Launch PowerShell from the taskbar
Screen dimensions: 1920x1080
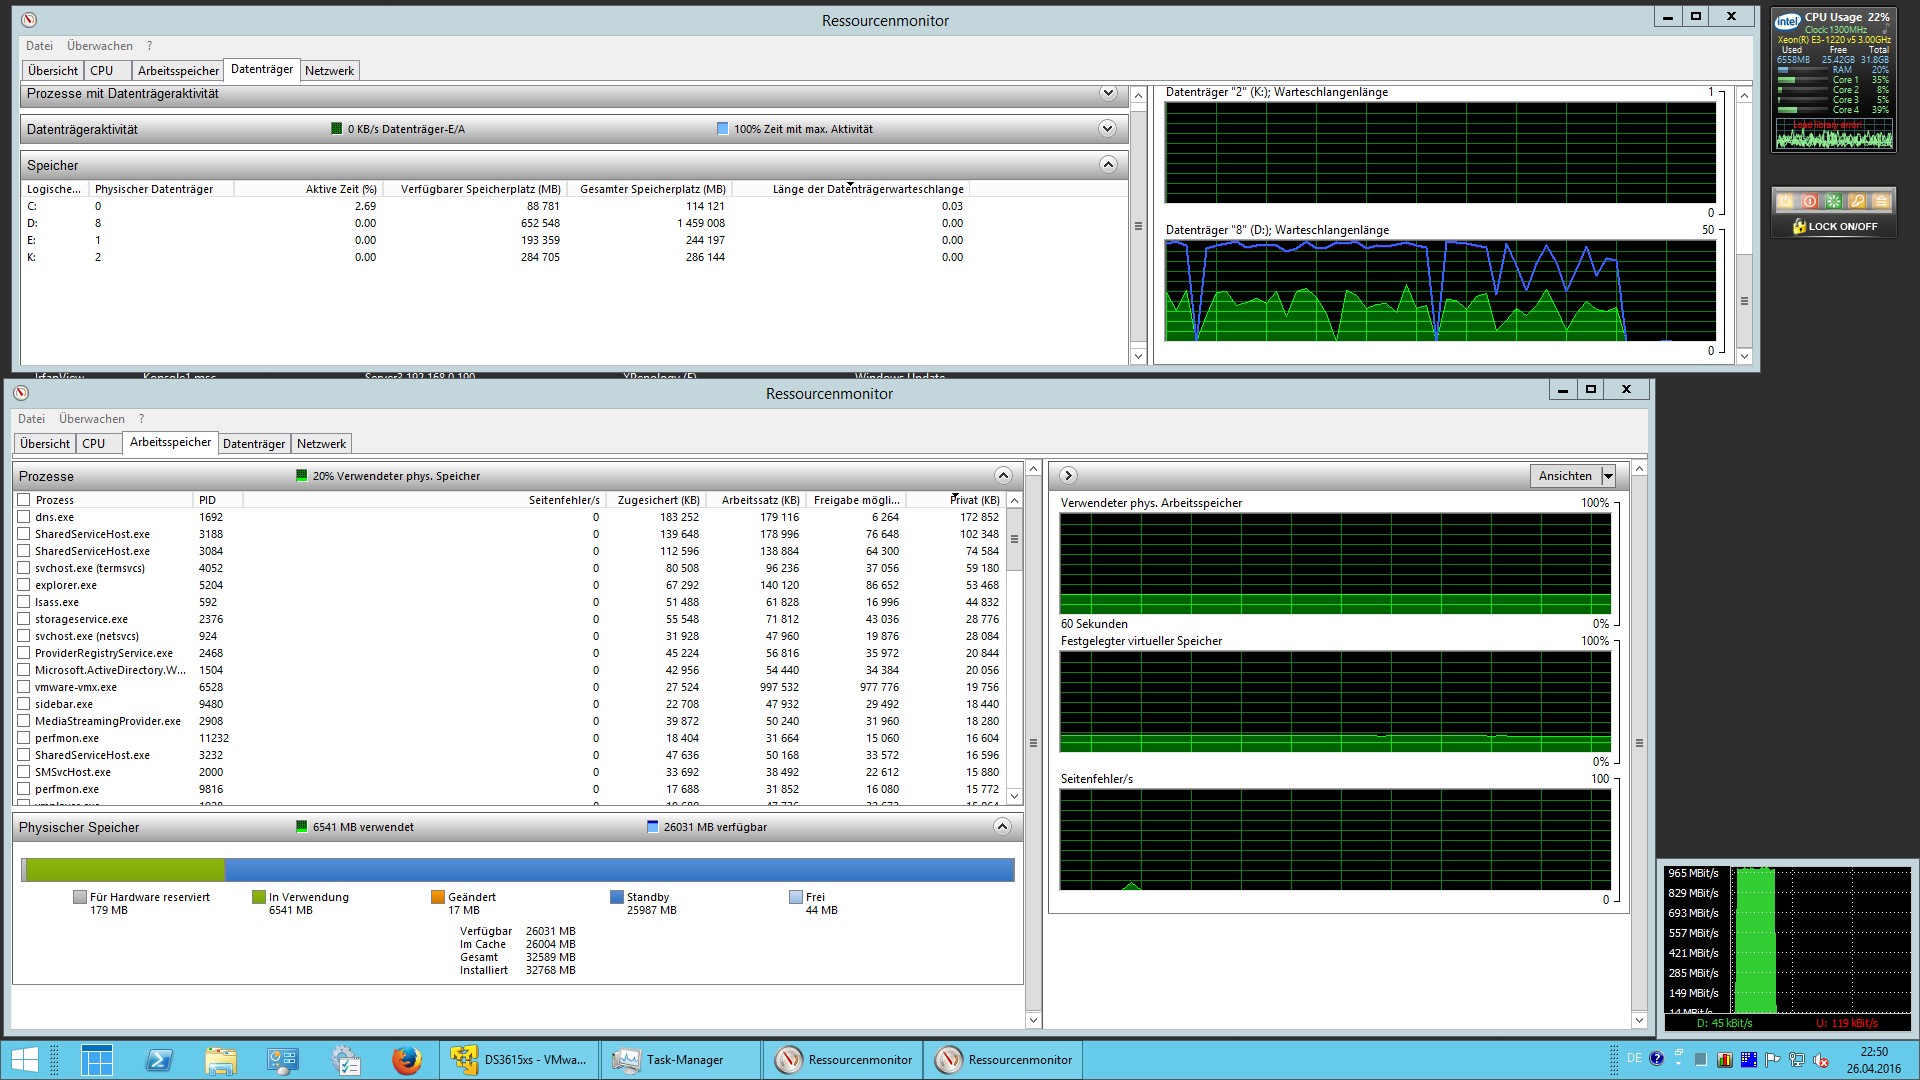pos(159,1060)
